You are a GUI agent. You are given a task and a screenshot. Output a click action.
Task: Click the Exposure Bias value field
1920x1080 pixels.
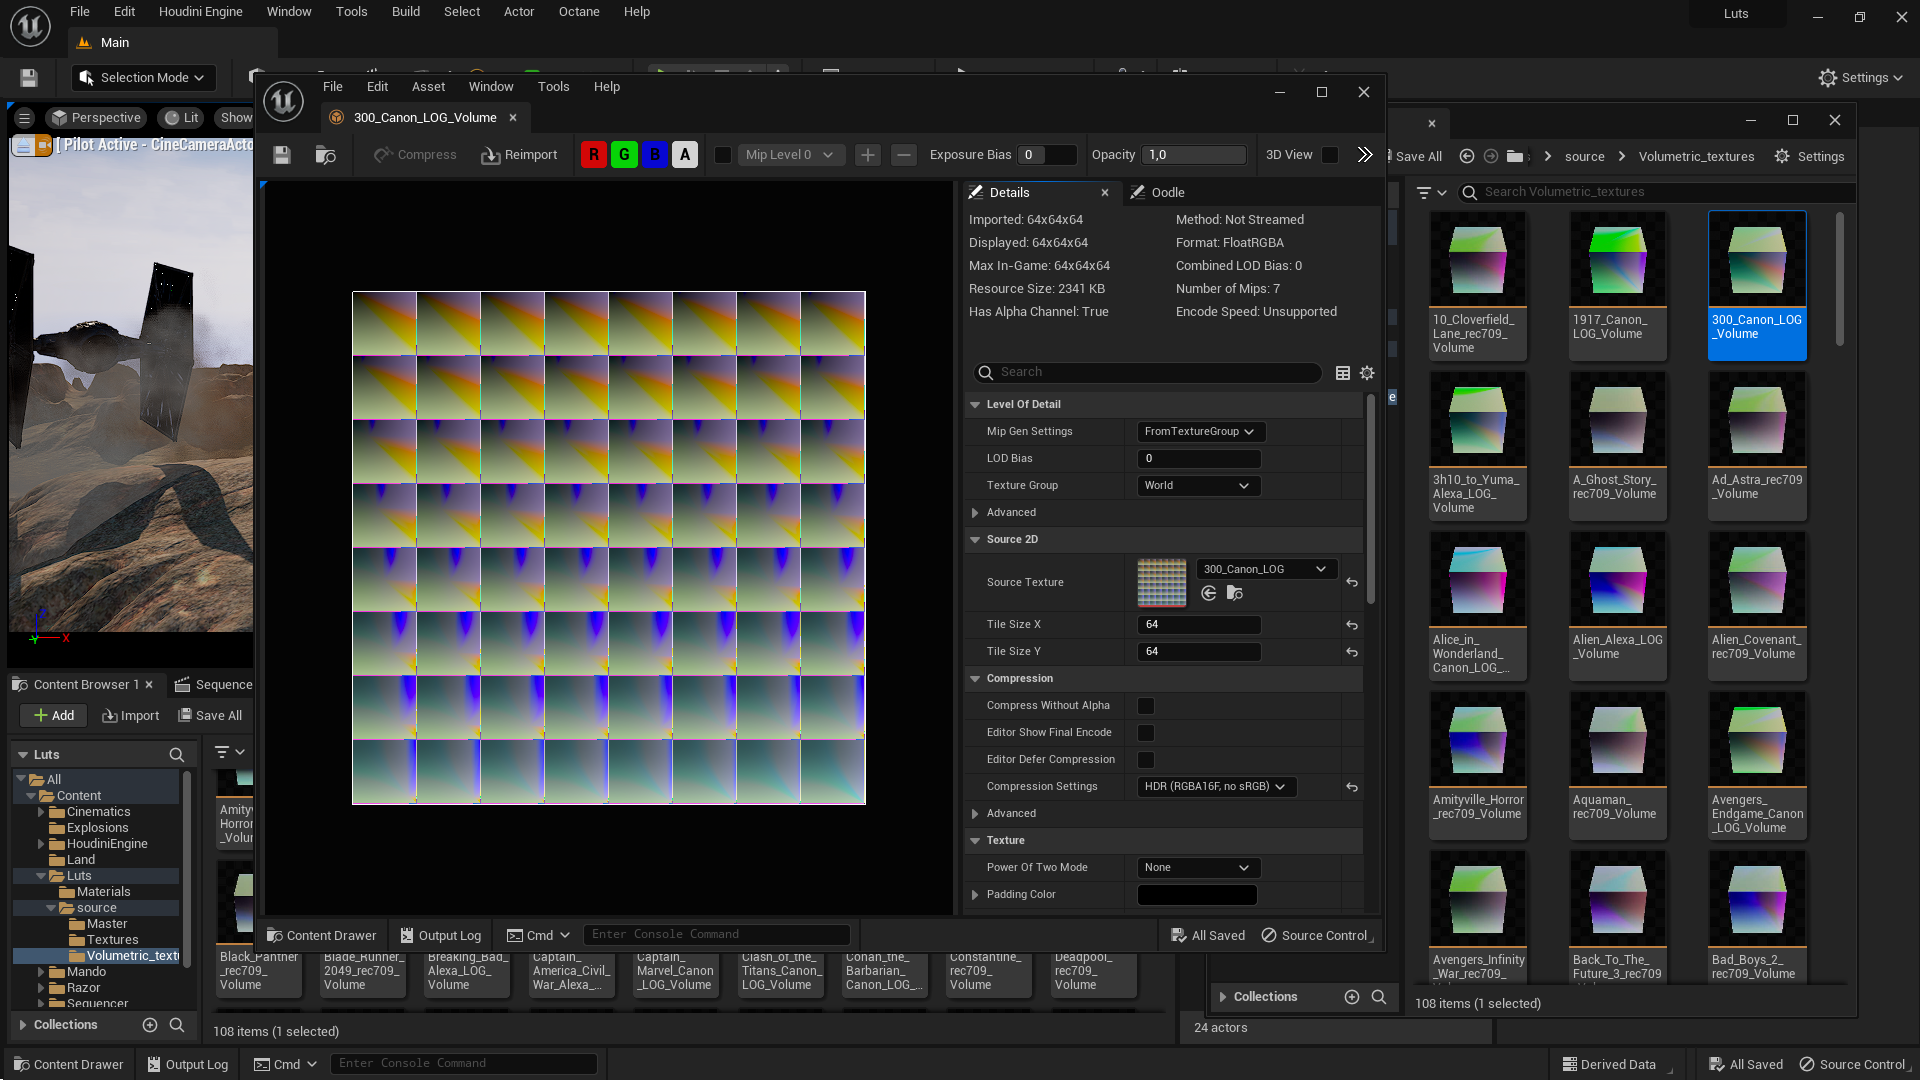[x=1047, y=155]
